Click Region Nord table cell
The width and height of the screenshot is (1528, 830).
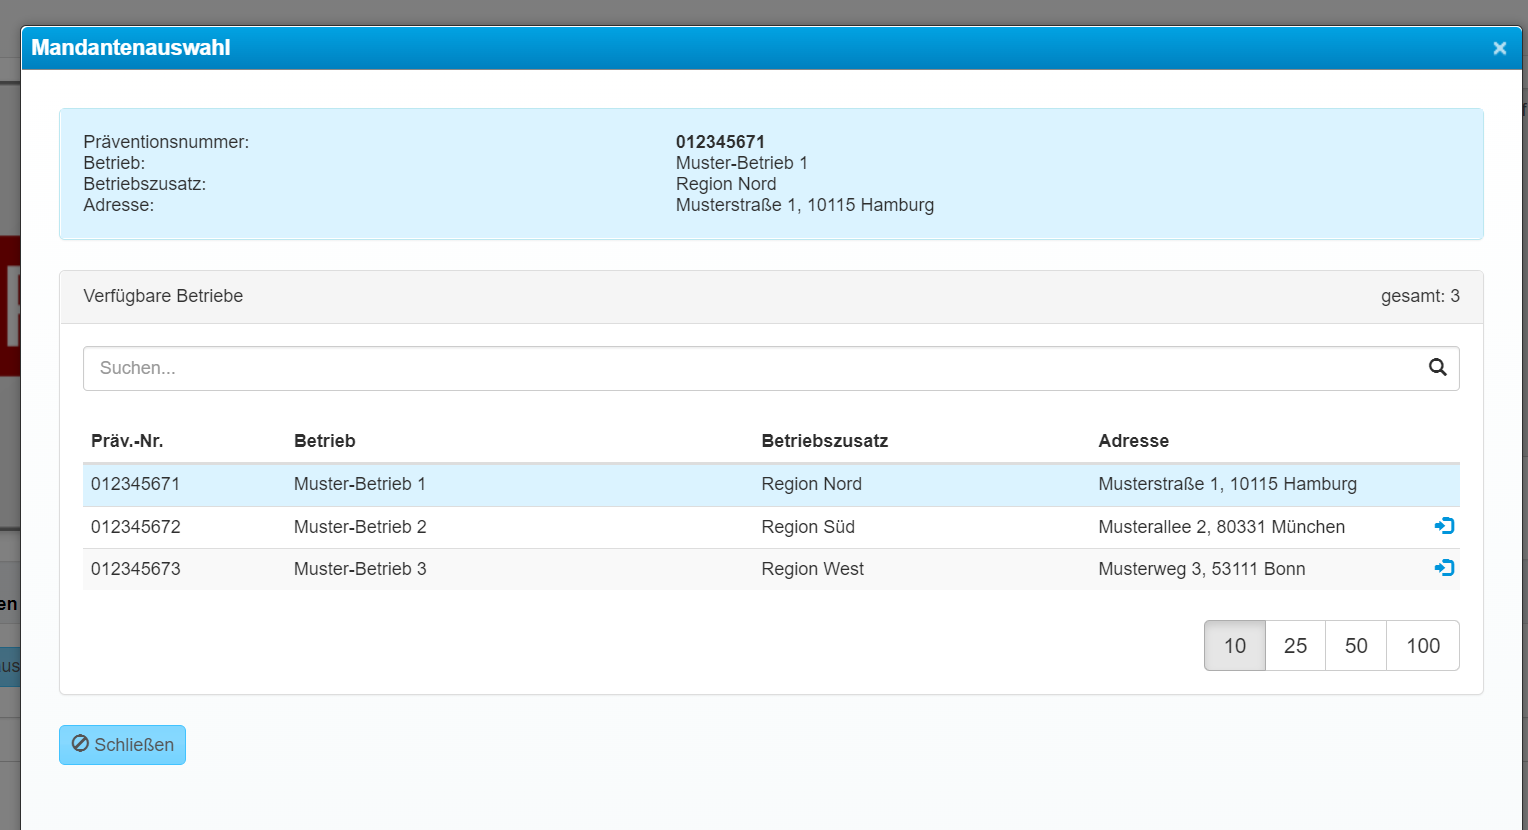coord(811,484)
